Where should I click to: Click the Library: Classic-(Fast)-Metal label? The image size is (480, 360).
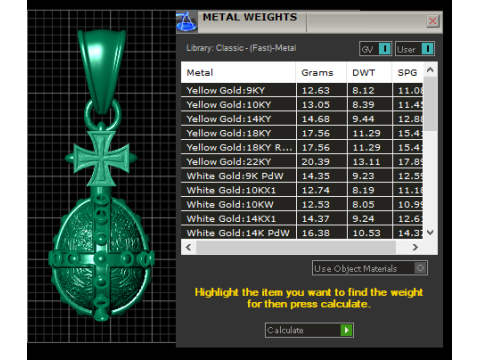click(241, 48)
